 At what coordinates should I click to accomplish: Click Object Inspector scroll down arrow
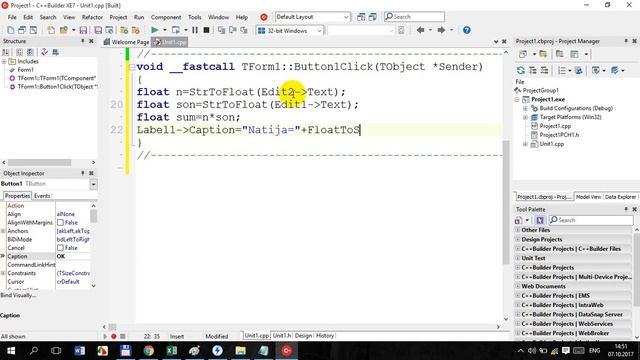93,286
